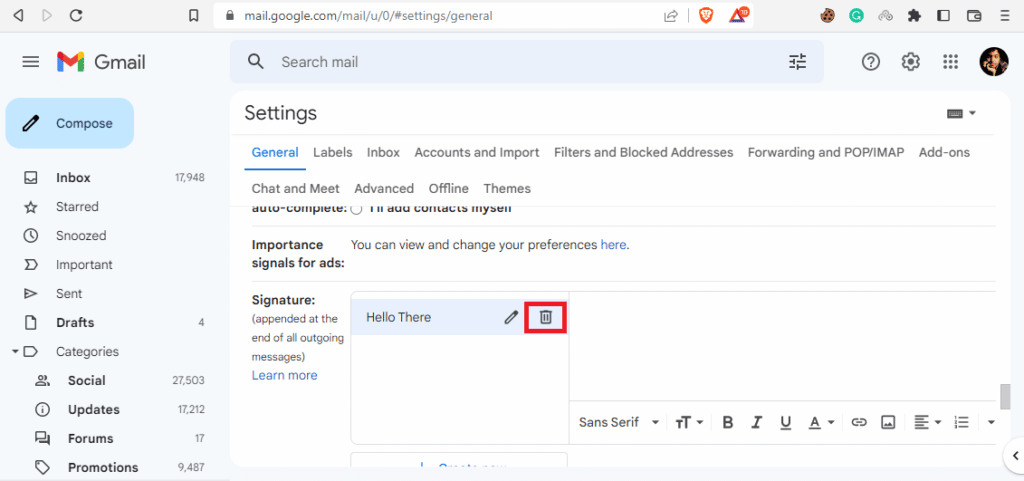Open Gmail settings gear icon
This screenshot has height=481, width=1024.
coord(910,62)
